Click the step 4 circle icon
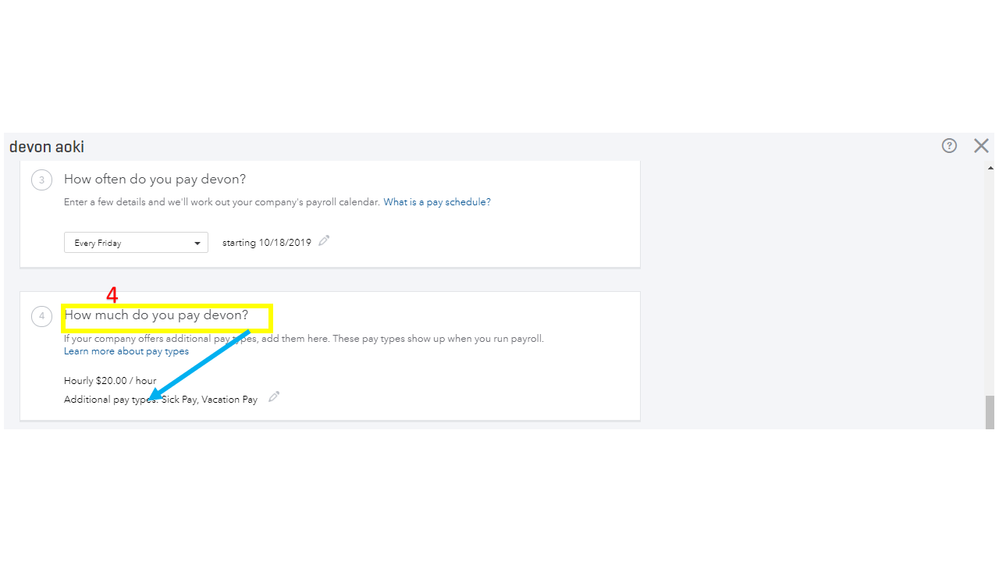Viewport: 999px width, 562px height. pos(42,316)
